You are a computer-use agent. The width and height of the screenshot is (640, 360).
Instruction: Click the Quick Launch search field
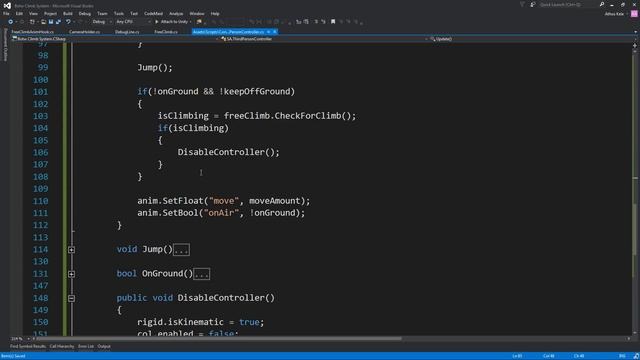(x=567, y=4)
